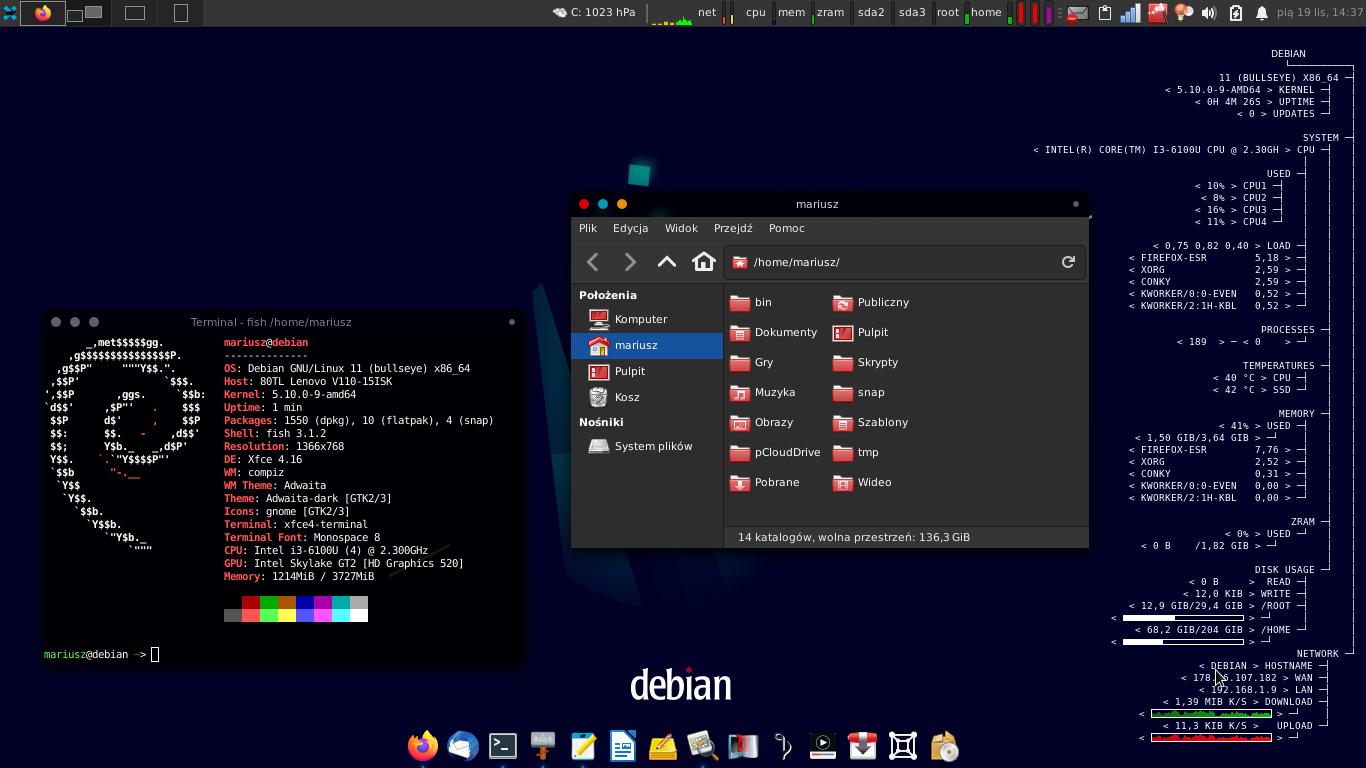Click the white swatch in terminal palette
The height and width of the screenshot is (768, 1366).
pos(359,615)
